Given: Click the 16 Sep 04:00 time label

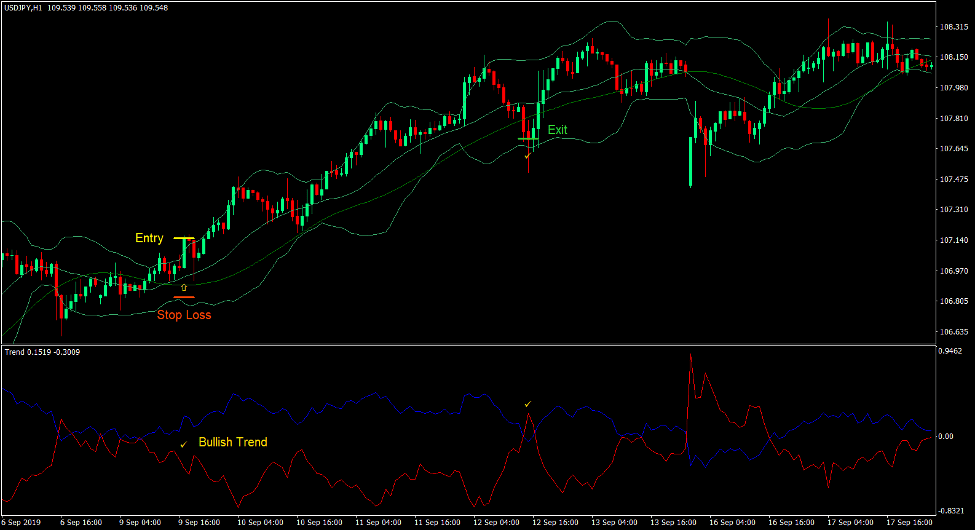Looking at the screenshot, I should [732, 522].
